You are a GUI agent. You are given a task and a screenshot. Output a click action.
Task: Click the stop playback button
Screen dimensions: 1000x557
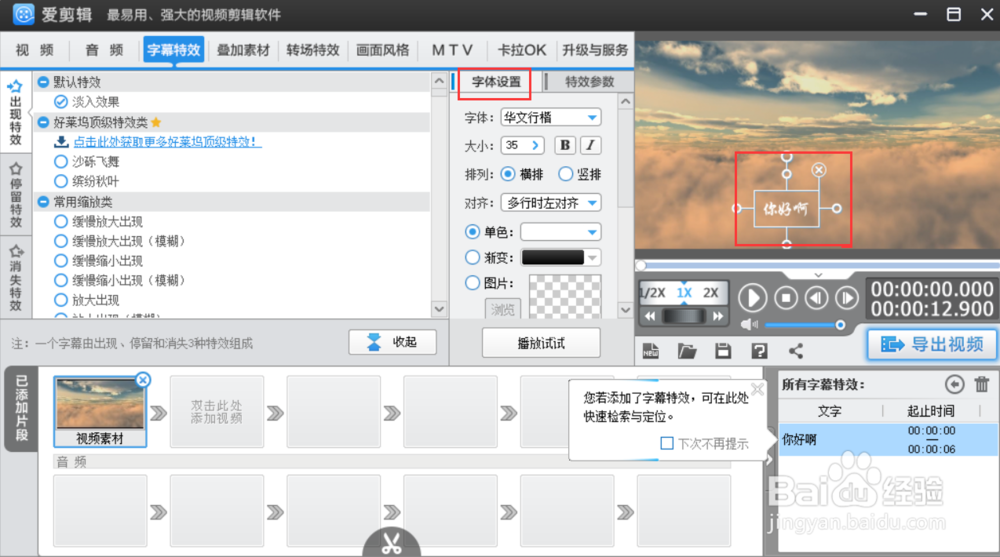pos(786,298)
